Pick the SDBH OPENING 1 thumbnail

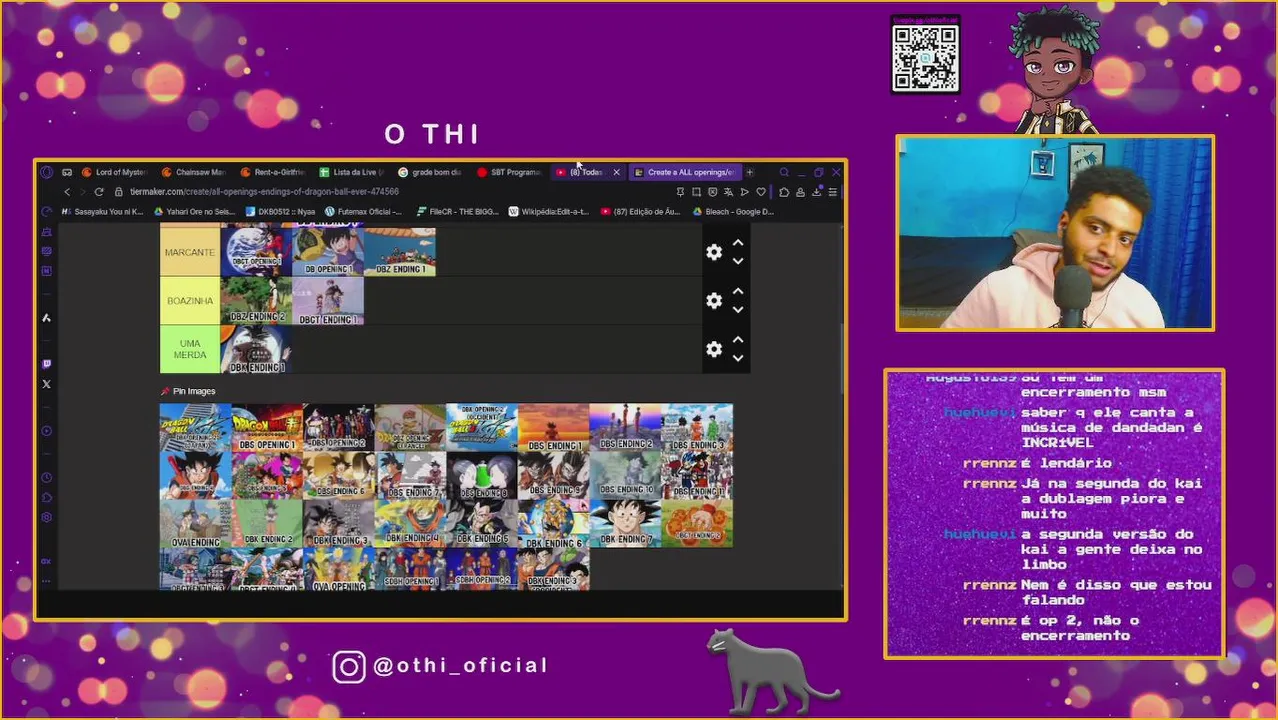tap(410, 569)
